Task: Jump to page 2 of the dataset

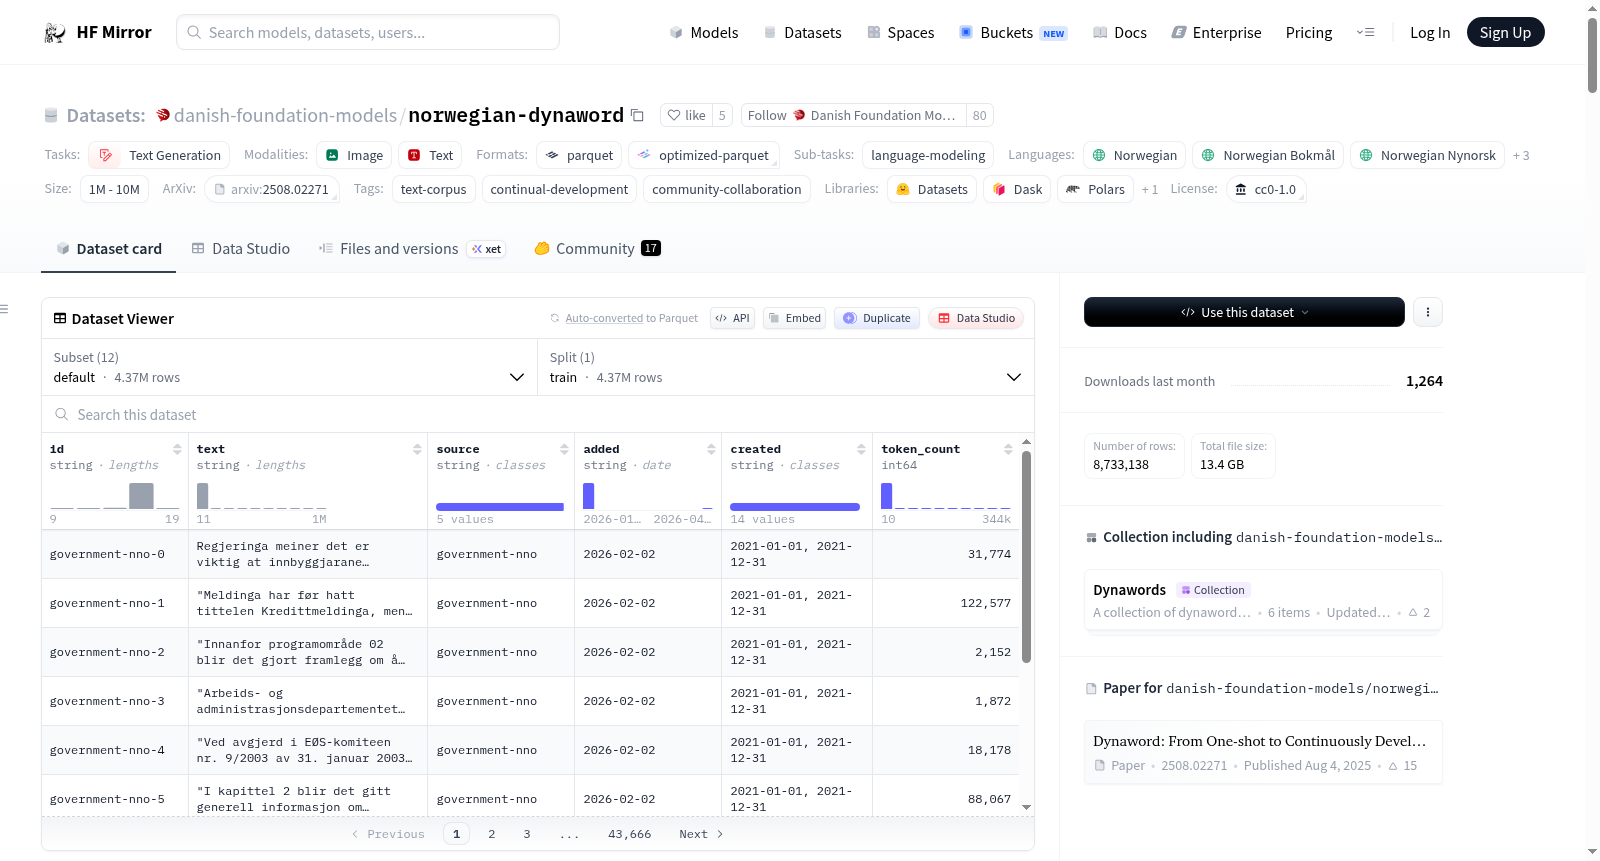Action: click(492, 834)
